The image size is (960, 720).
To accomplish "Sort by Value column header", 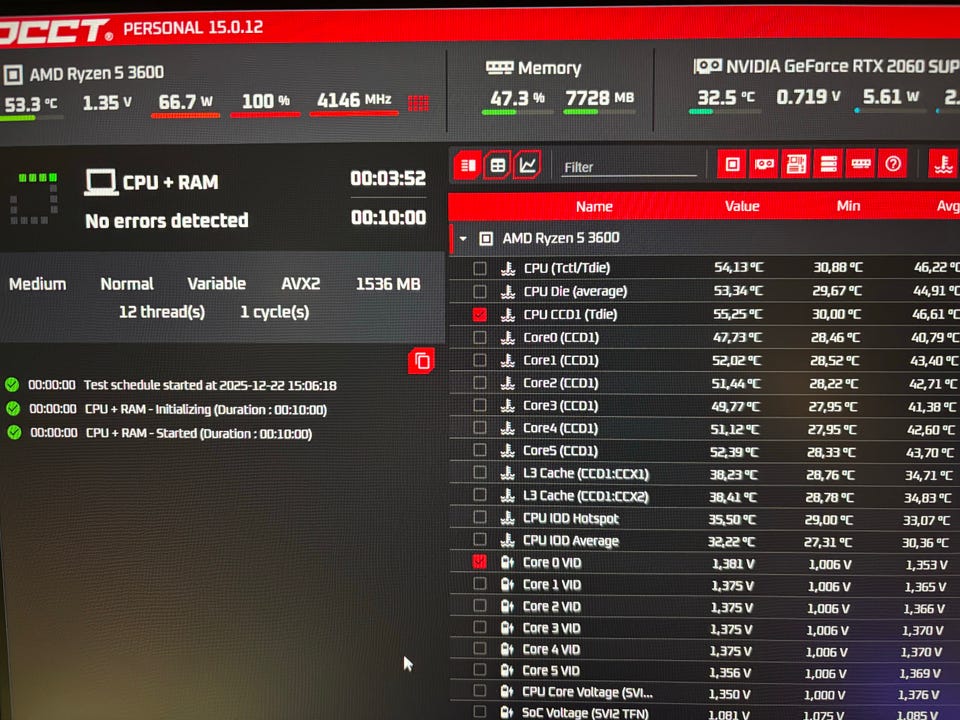I will (x=742, y=206).
